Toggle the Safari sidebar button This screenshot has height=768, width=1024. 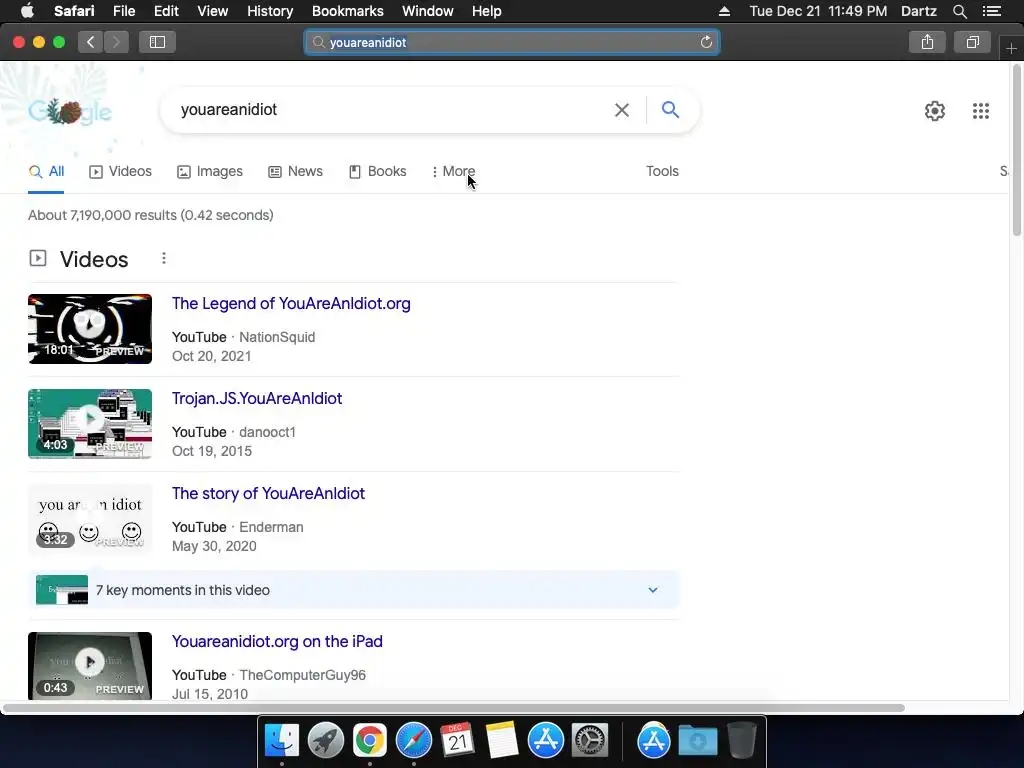coord(157,42)
